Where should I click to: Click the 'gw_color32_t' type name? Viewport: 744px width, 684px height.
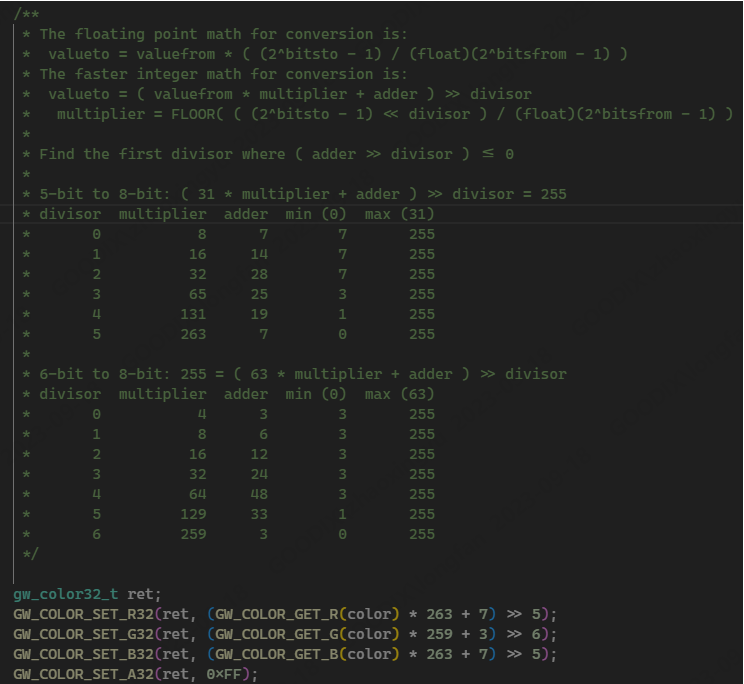65,594
